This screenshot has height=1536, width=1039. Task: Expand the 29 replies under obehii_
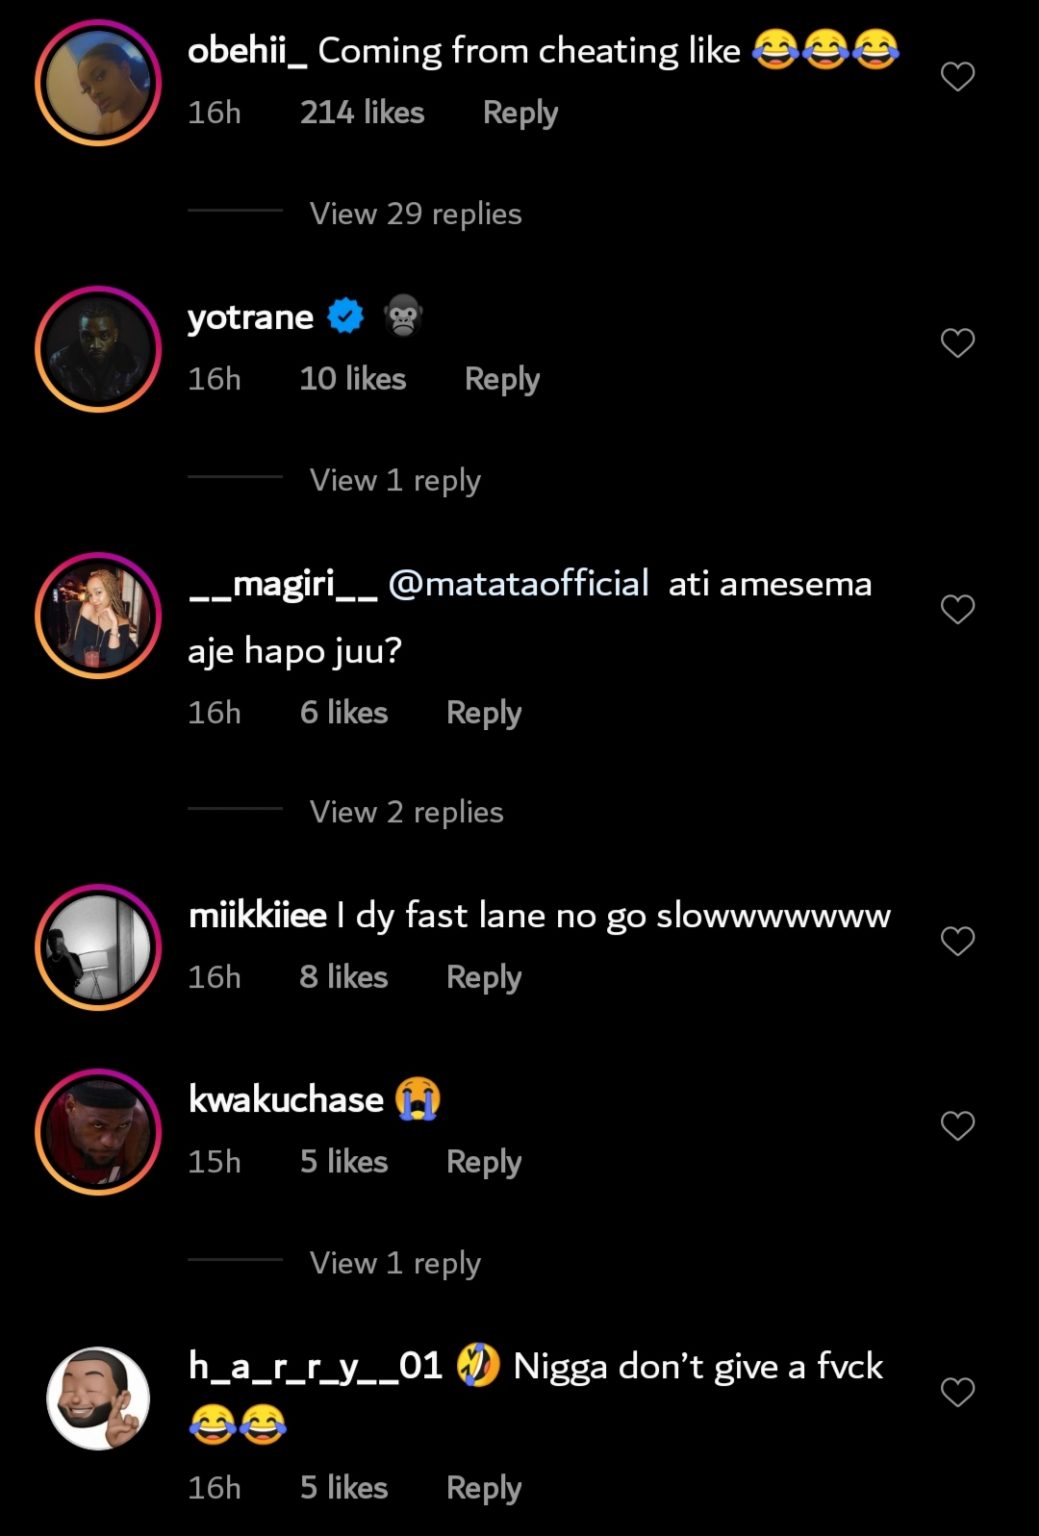coord(415,214)
